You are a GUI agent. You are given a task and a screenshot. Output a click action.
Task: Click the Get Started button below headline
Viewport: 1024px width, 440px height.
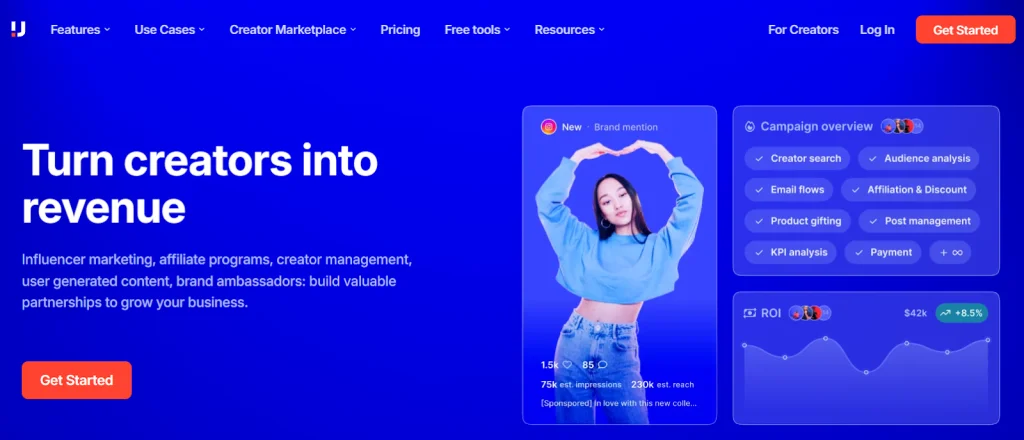pyautogui.click(x=76, y=380)
